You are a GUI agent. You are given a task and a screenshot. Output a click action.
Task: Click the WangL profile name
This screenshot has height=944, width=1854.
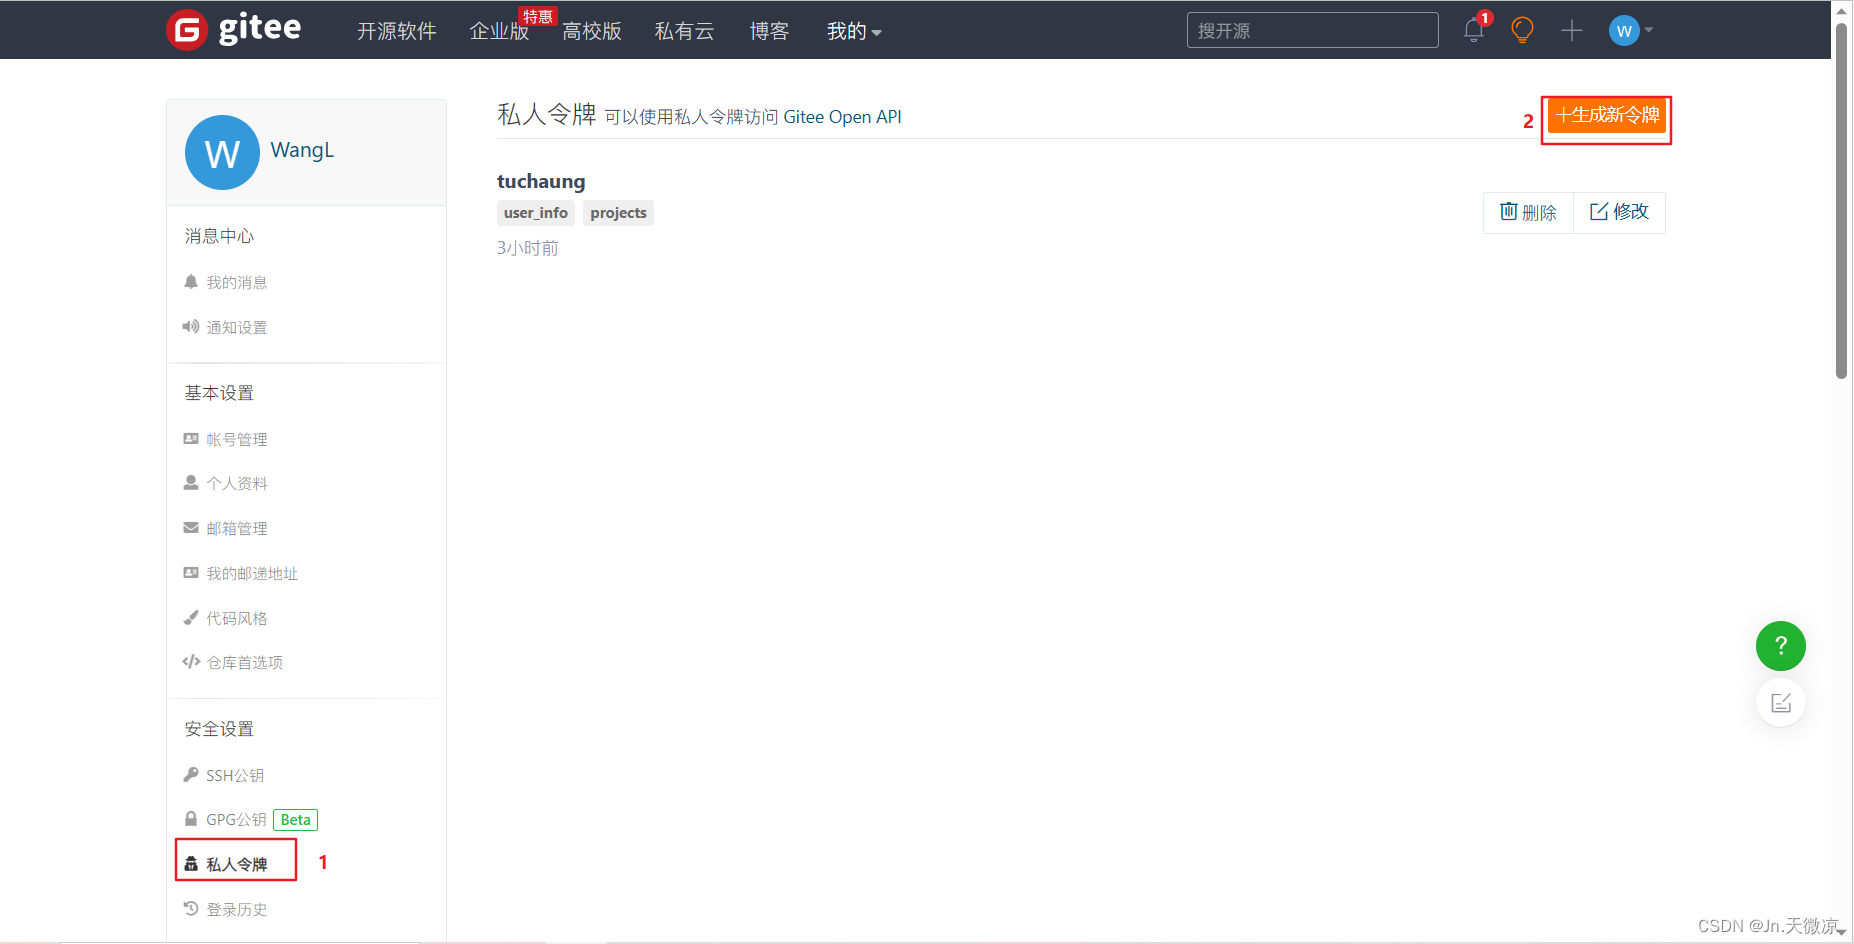coord(302,150)
